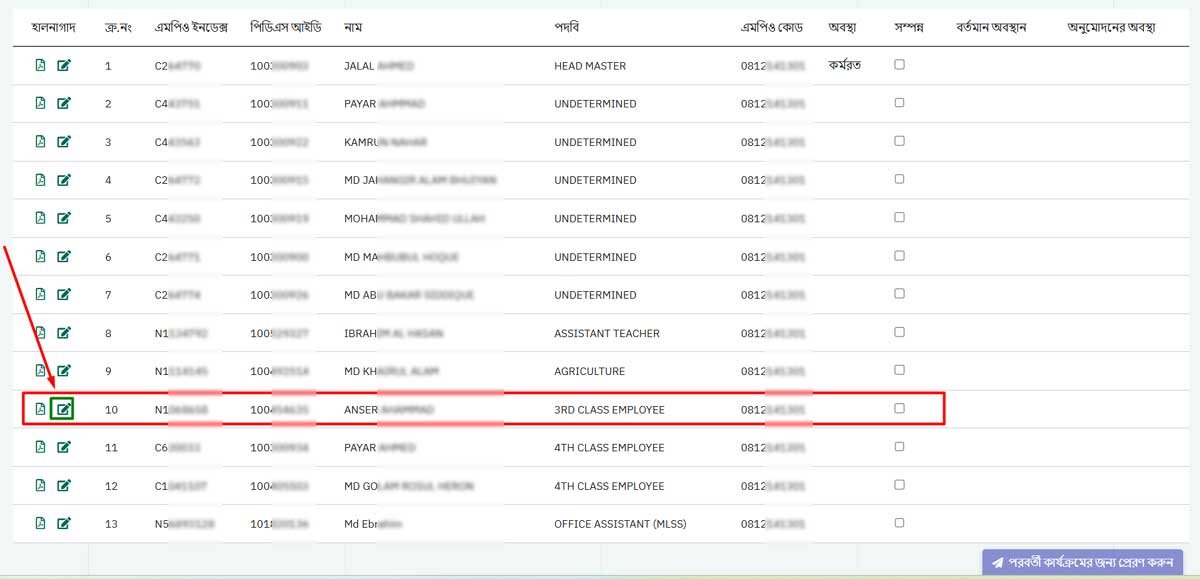Click the পরবর্তী কার্যক্রমের জন্য প্রেরণ করুন button
1200x579 pixels.
click(1082, 562)
